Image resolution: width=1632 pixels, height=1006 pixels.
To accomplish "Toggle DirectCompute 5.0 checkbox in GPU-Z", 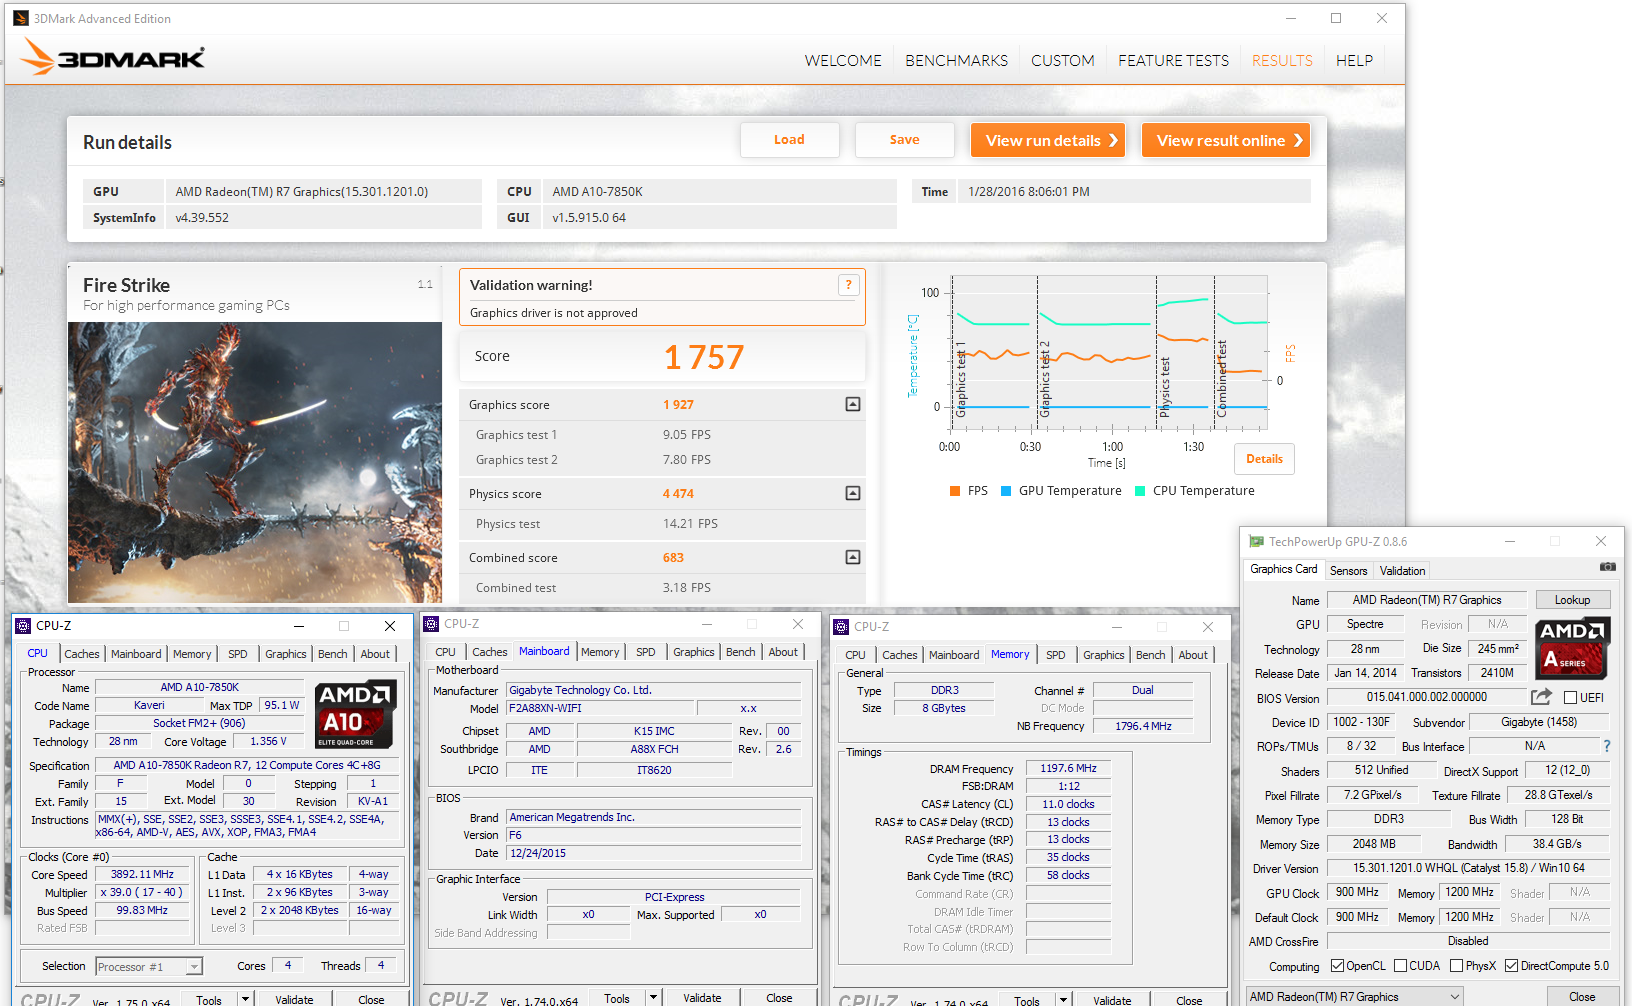I will [x=1511, y=966].
